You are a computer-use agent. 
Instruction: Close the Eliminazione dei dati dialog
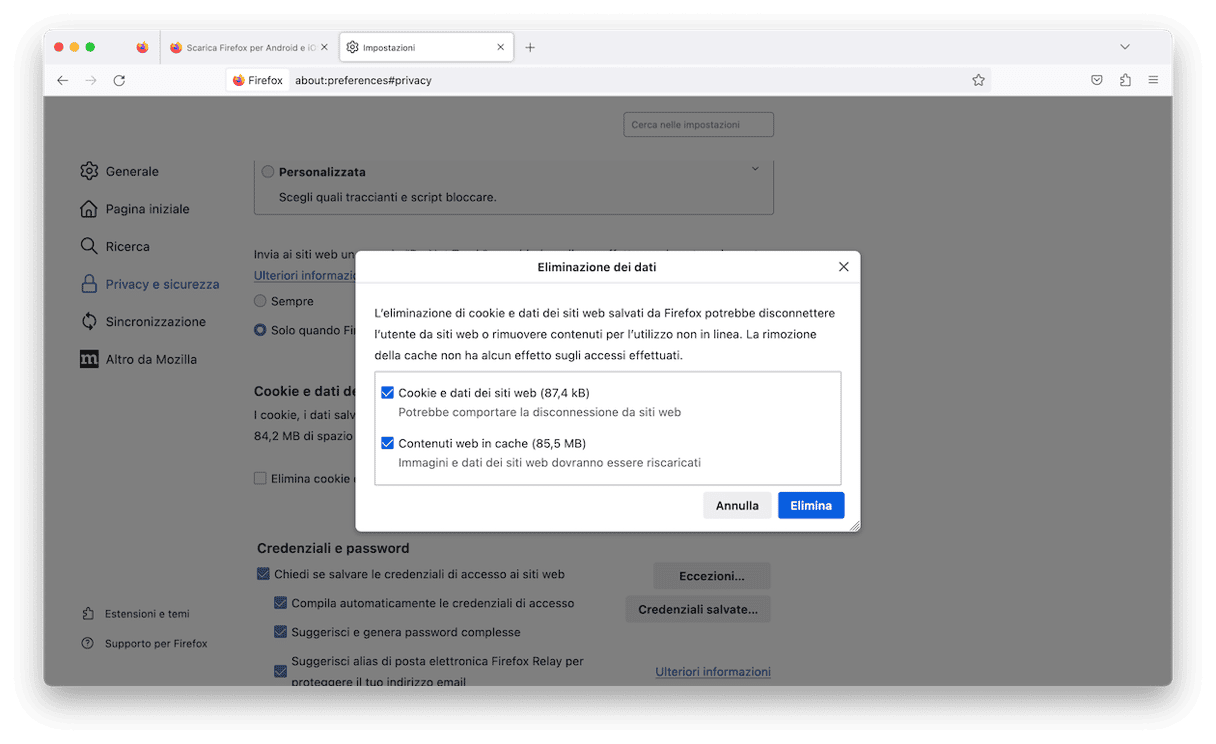[x=843, y=267]
